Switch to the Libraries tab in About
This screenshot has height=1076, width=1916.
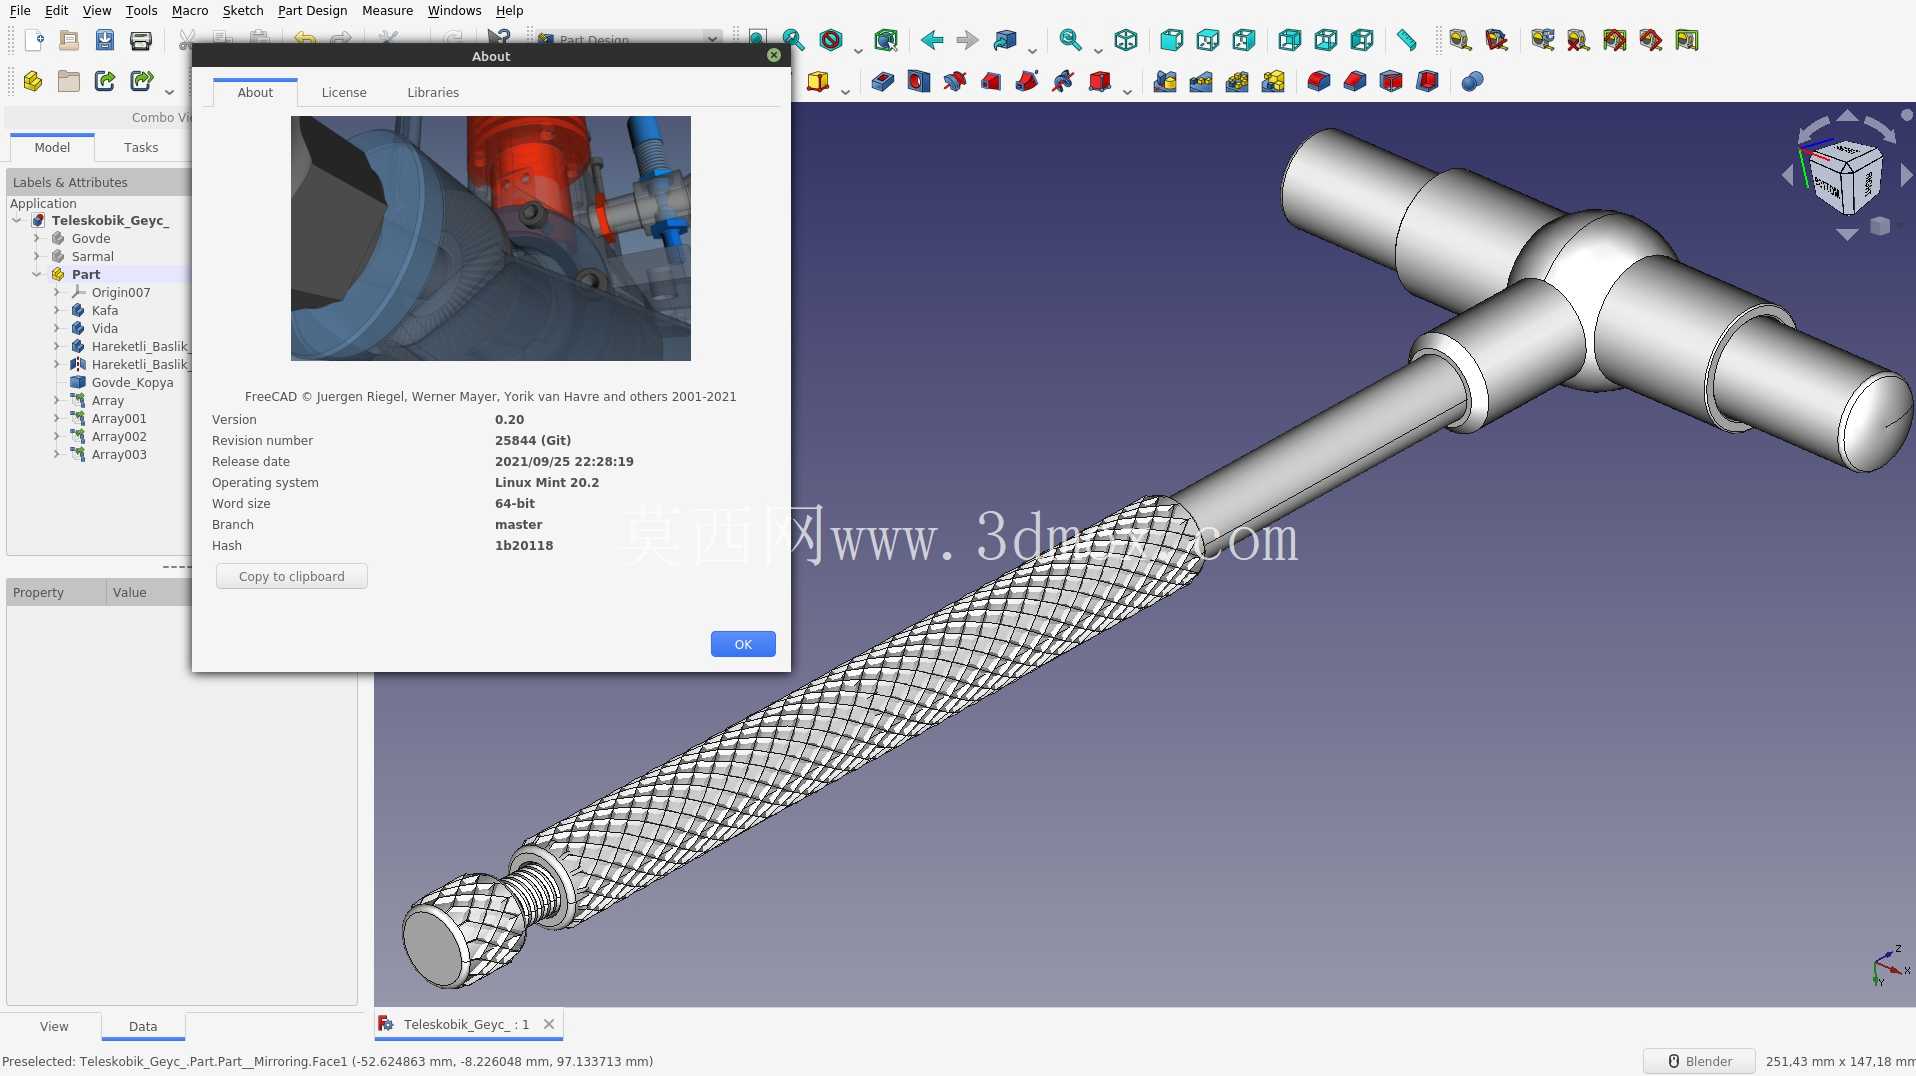433,92
